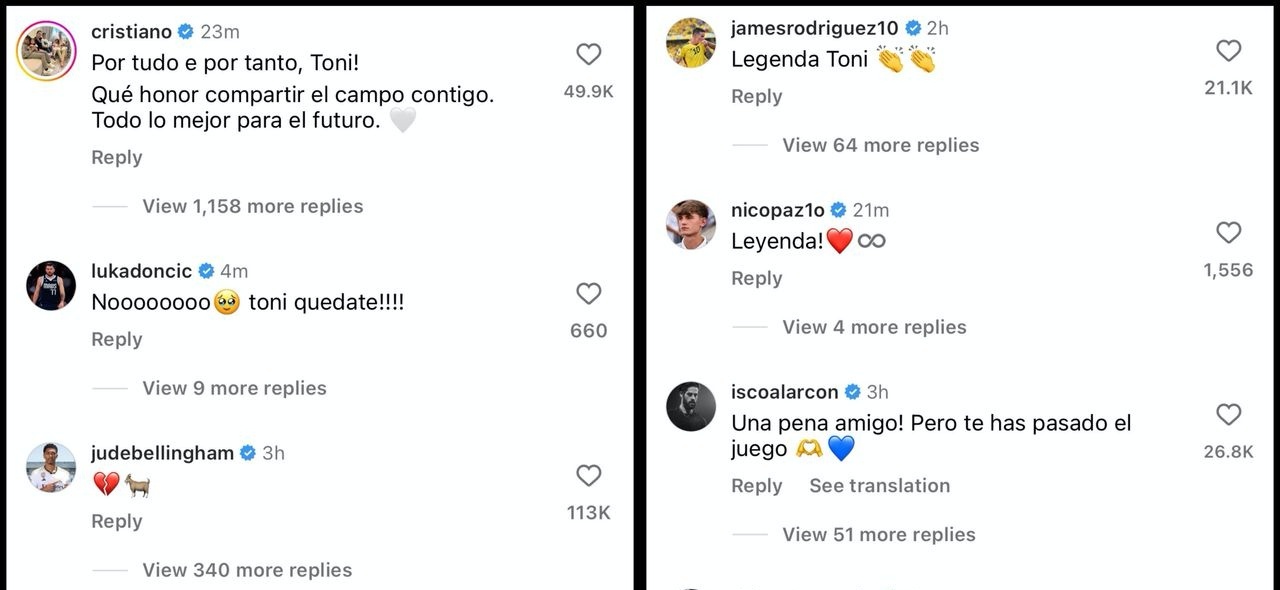Open lukadoncic's profile avatar

tap(50, 286)
